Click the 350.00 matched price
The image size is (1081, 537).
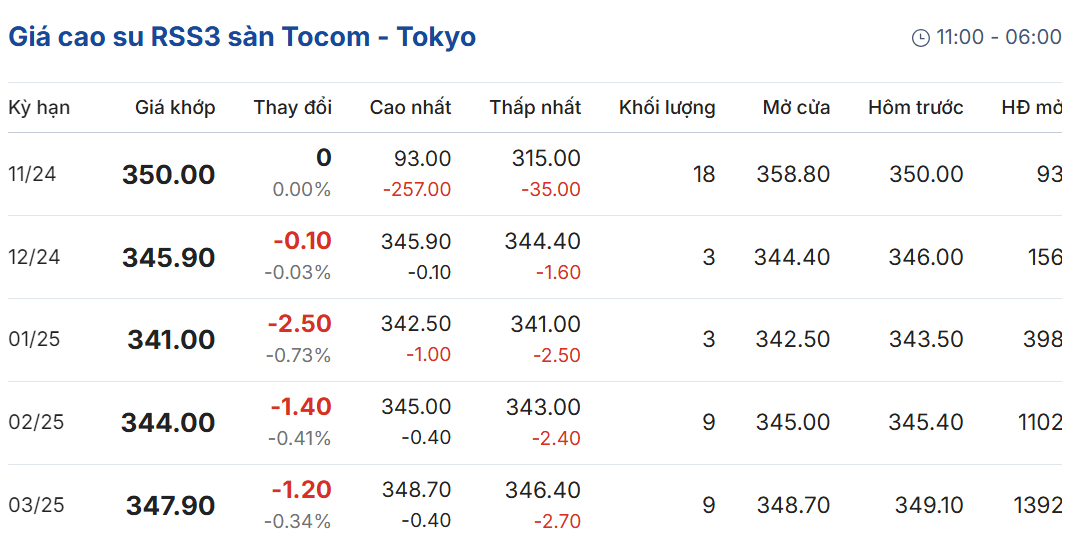click(x=169, y=175)
